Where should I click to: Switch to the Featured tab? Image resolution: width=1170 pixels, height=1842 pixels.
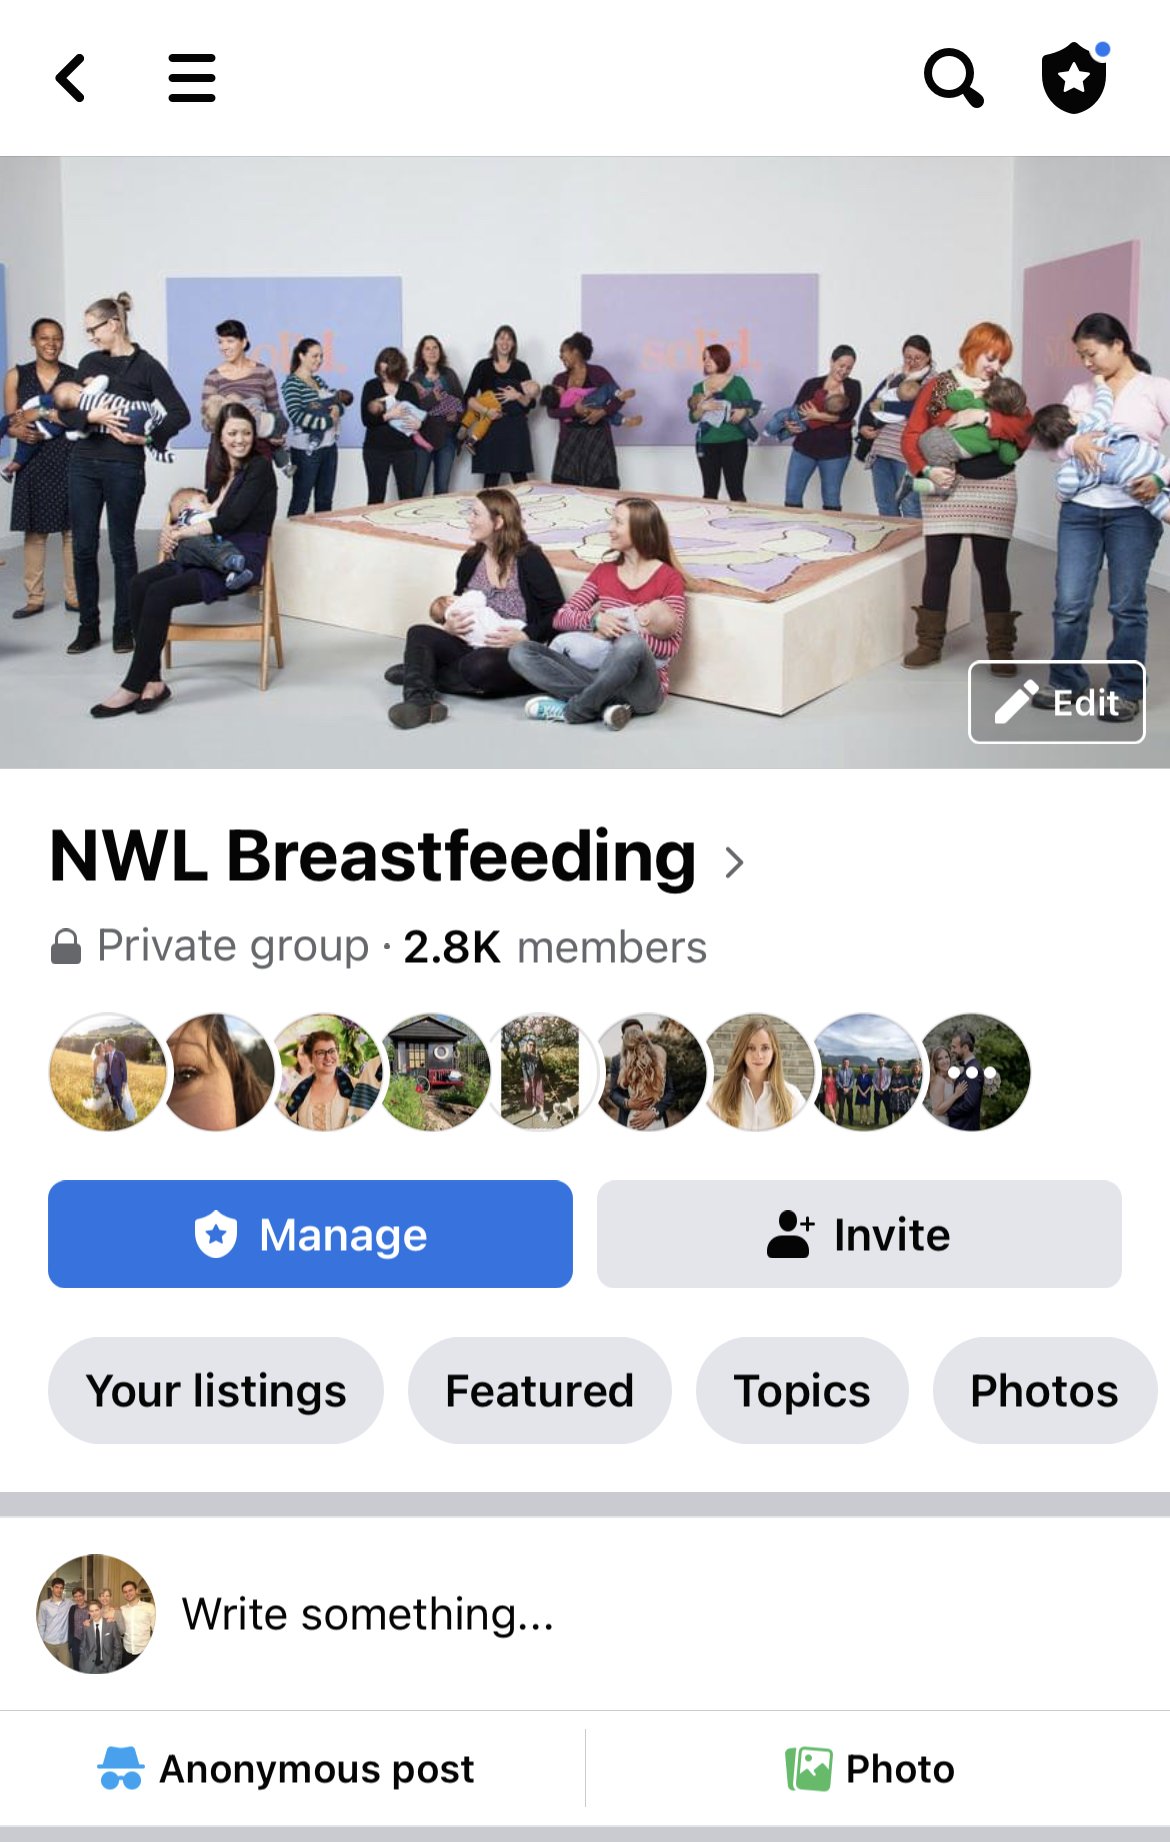(540, 1391)
